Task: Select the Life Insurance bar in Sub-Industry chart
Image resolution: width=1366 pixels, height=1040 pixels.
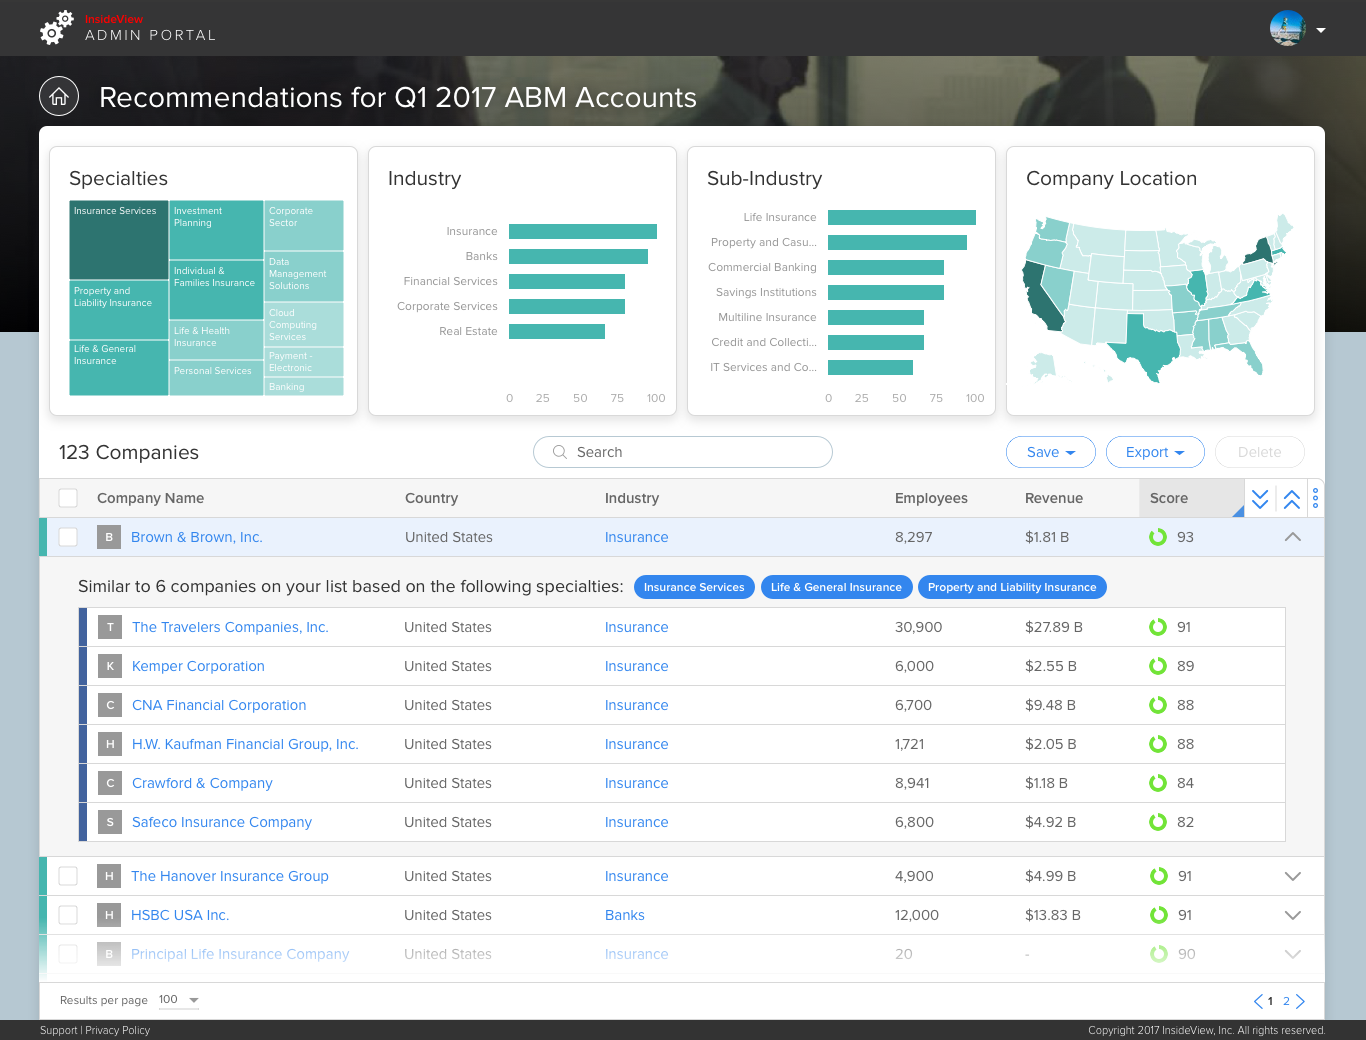Action: coord(902,217)
